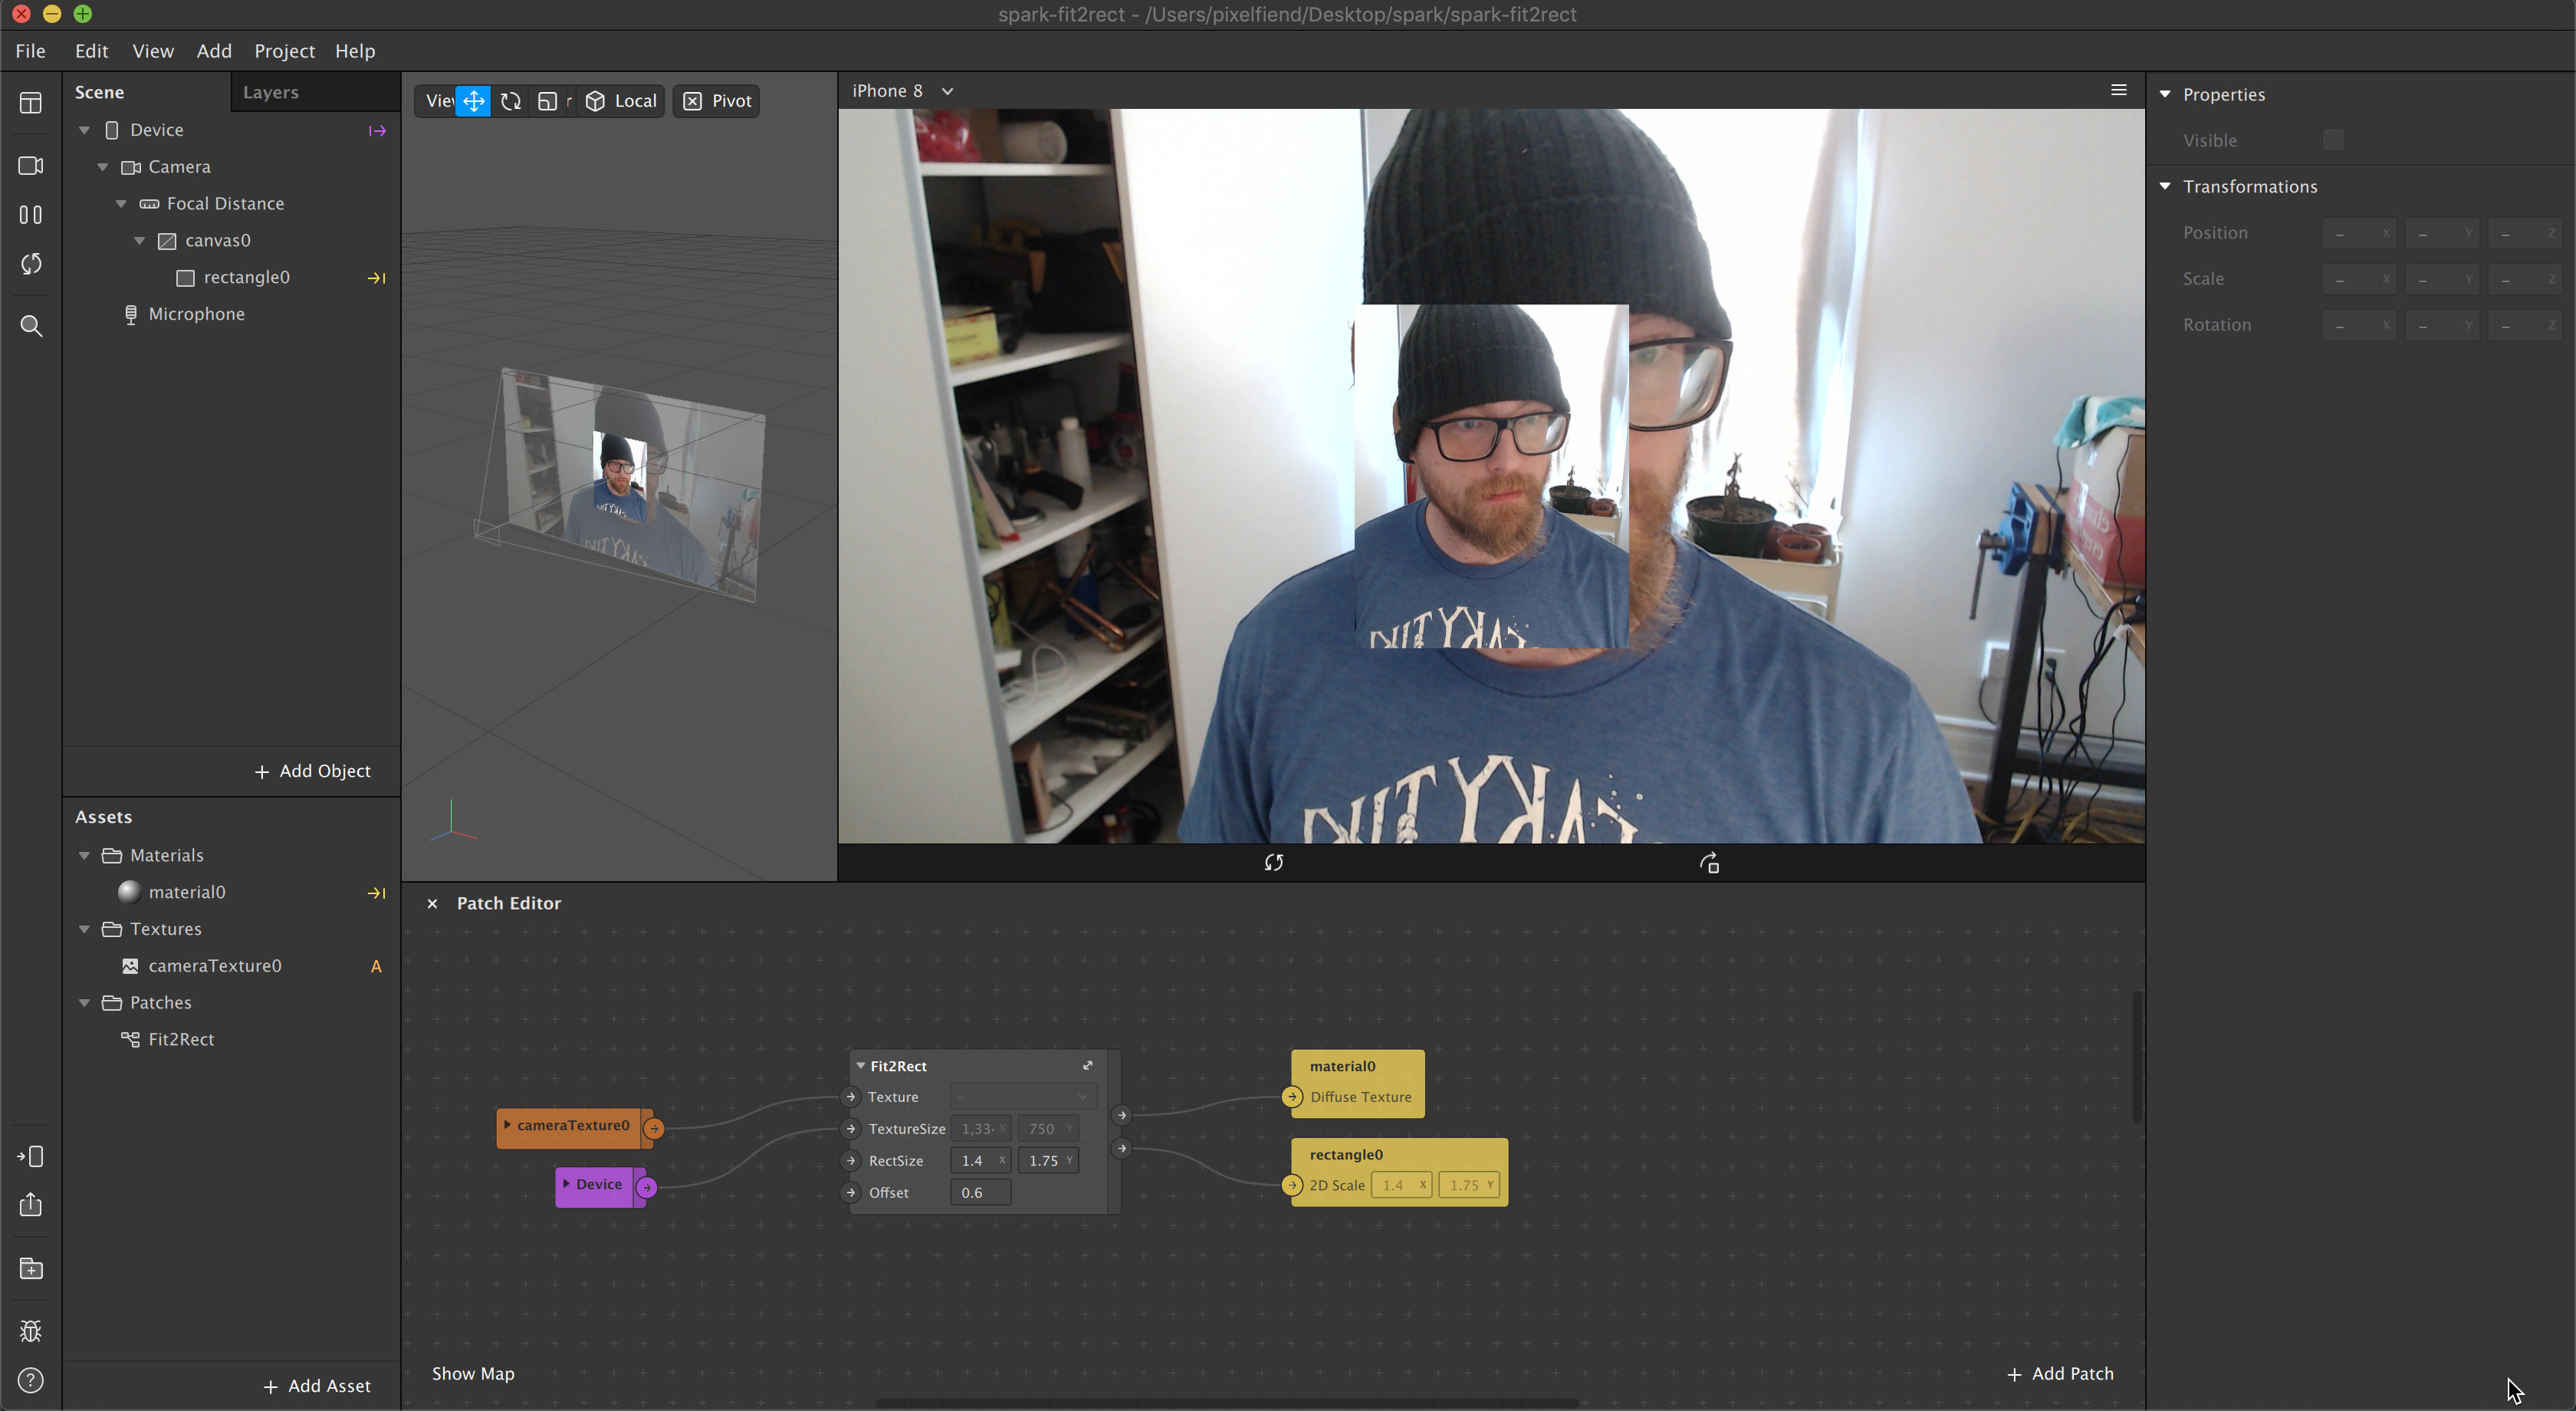Open Help via the question mark icon
Screen dimensions: 2576x1411
31,1381
